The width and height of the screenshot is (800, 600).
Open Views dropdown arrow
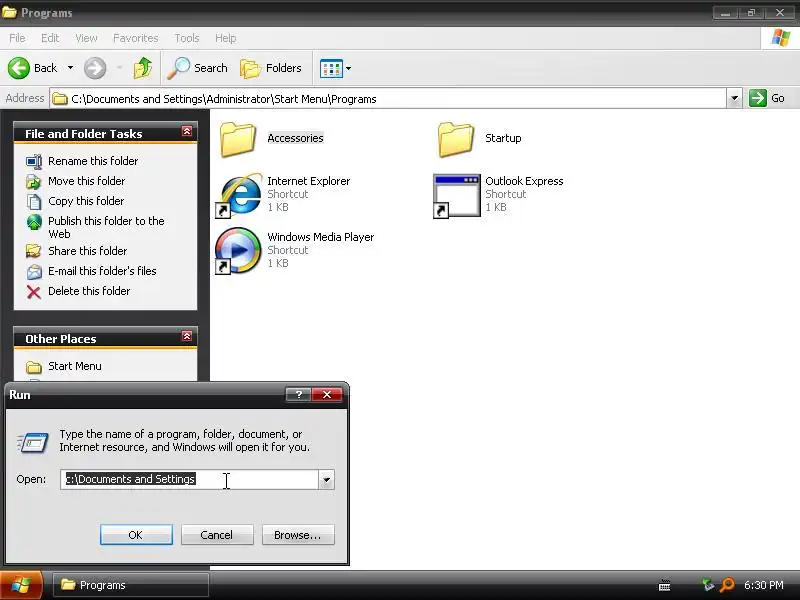tap(348, 68)
